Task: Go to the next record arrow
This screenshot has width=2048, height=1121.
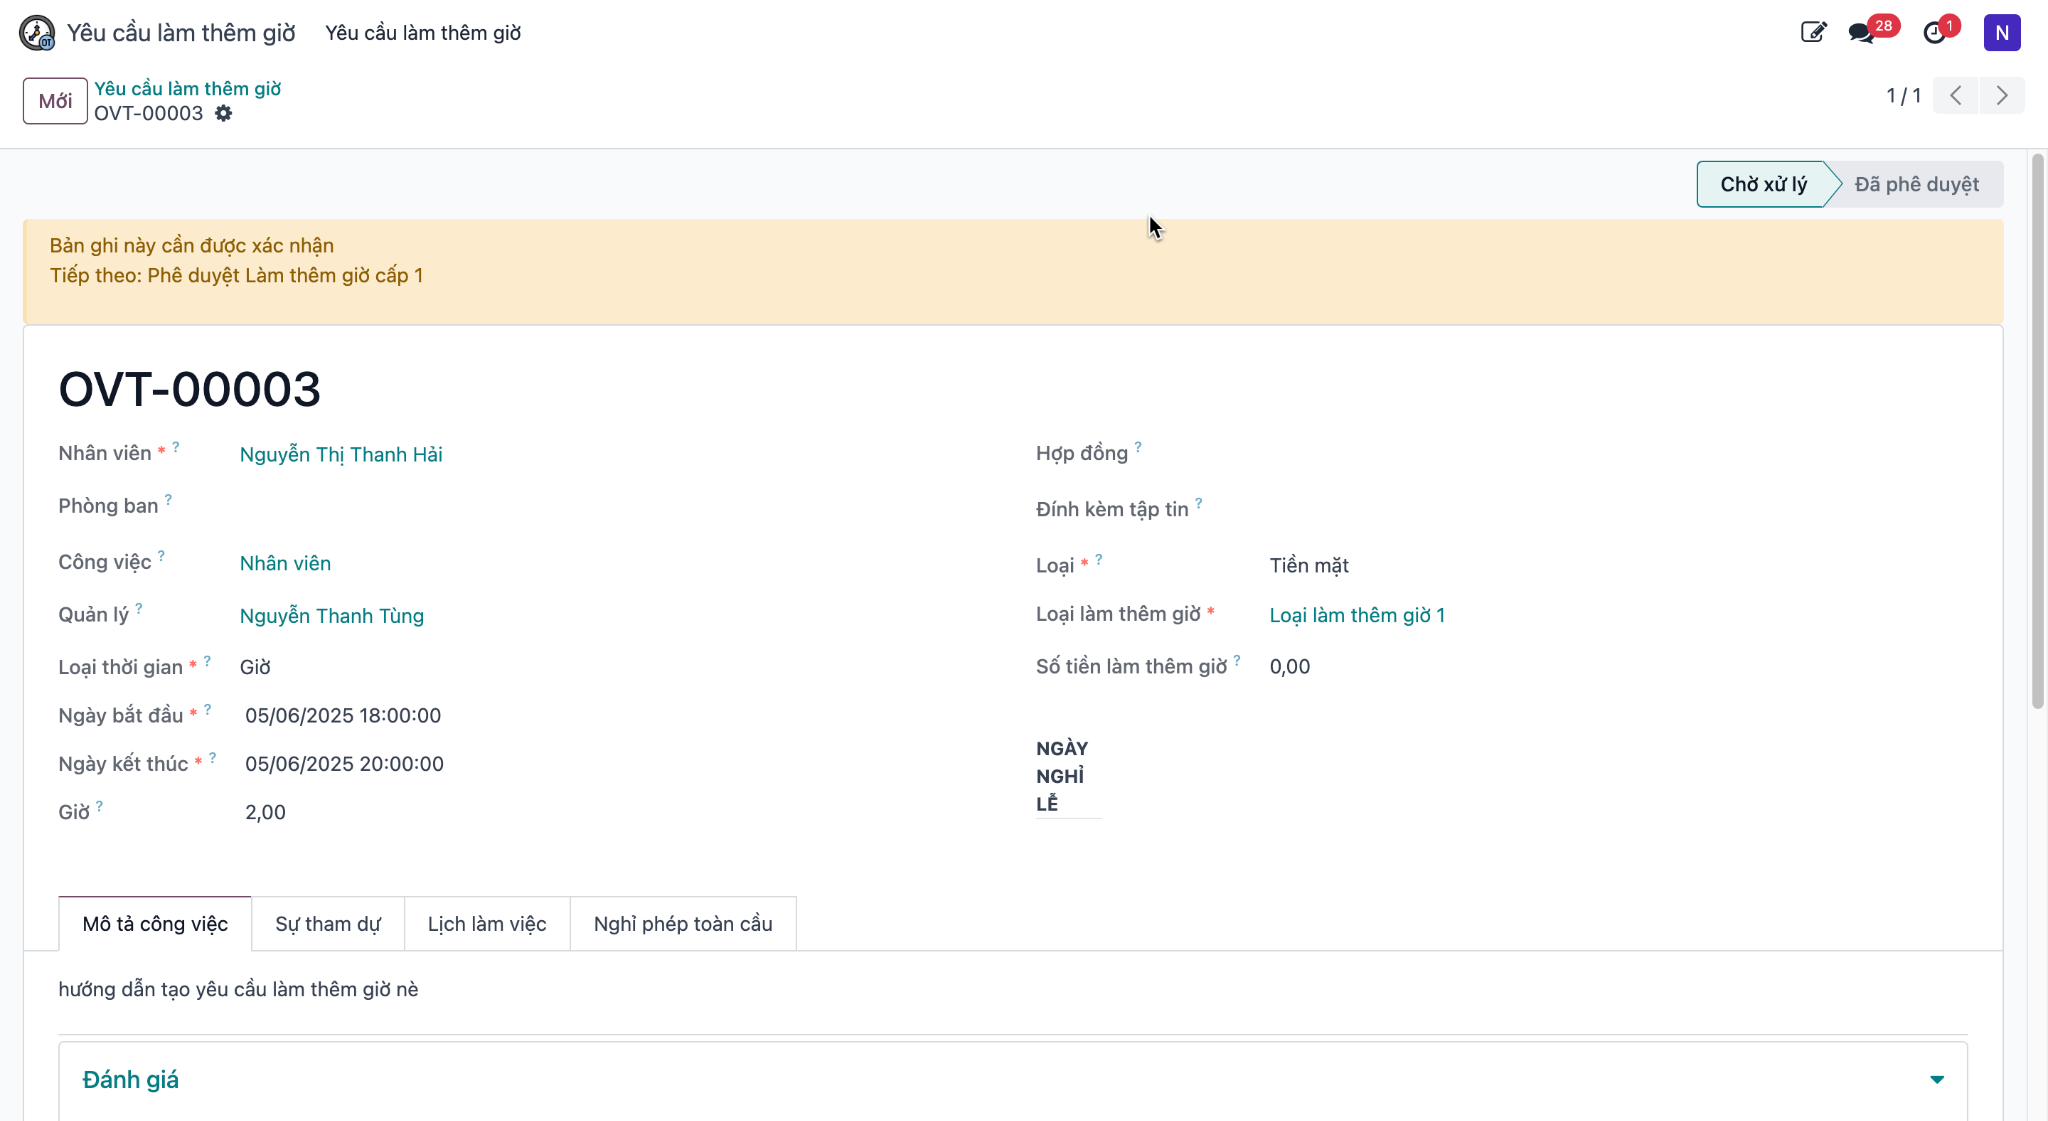Action: click(2002, 96)
